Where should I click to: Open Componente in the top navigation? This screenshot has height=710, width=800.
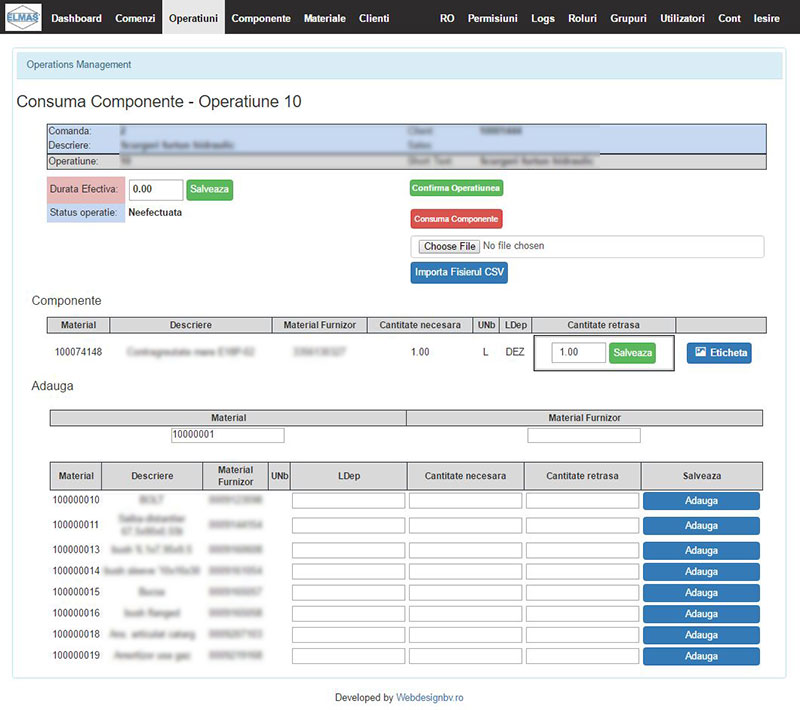coord(261,18)
